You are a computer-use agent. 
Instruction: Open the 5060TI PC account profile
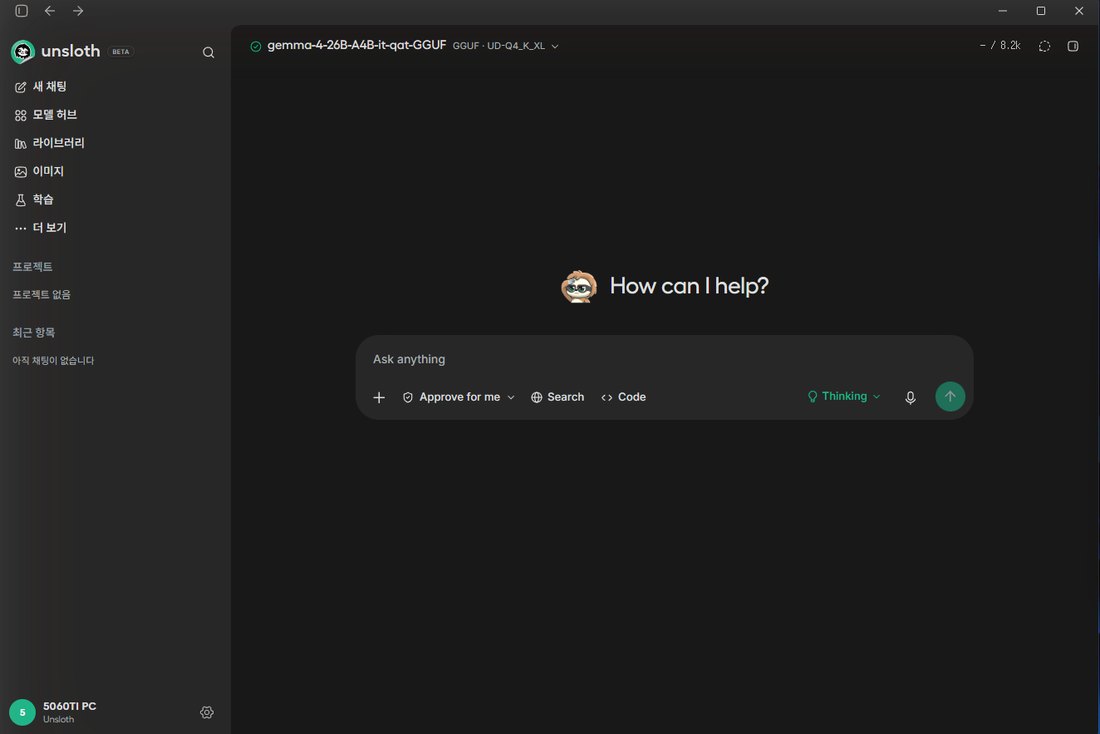[x=53, y=712]
